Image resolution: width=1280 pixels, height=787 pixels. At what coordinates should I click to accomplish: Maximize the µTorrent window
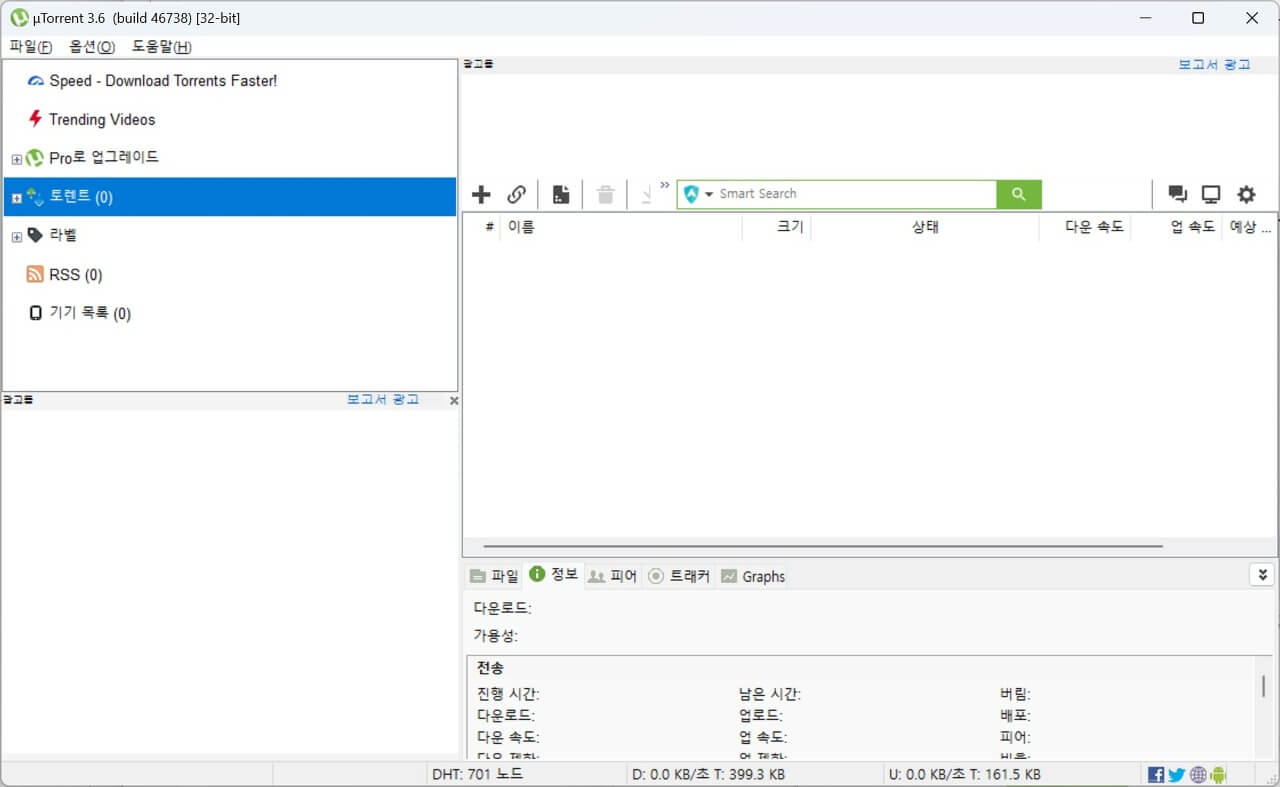1198,18
